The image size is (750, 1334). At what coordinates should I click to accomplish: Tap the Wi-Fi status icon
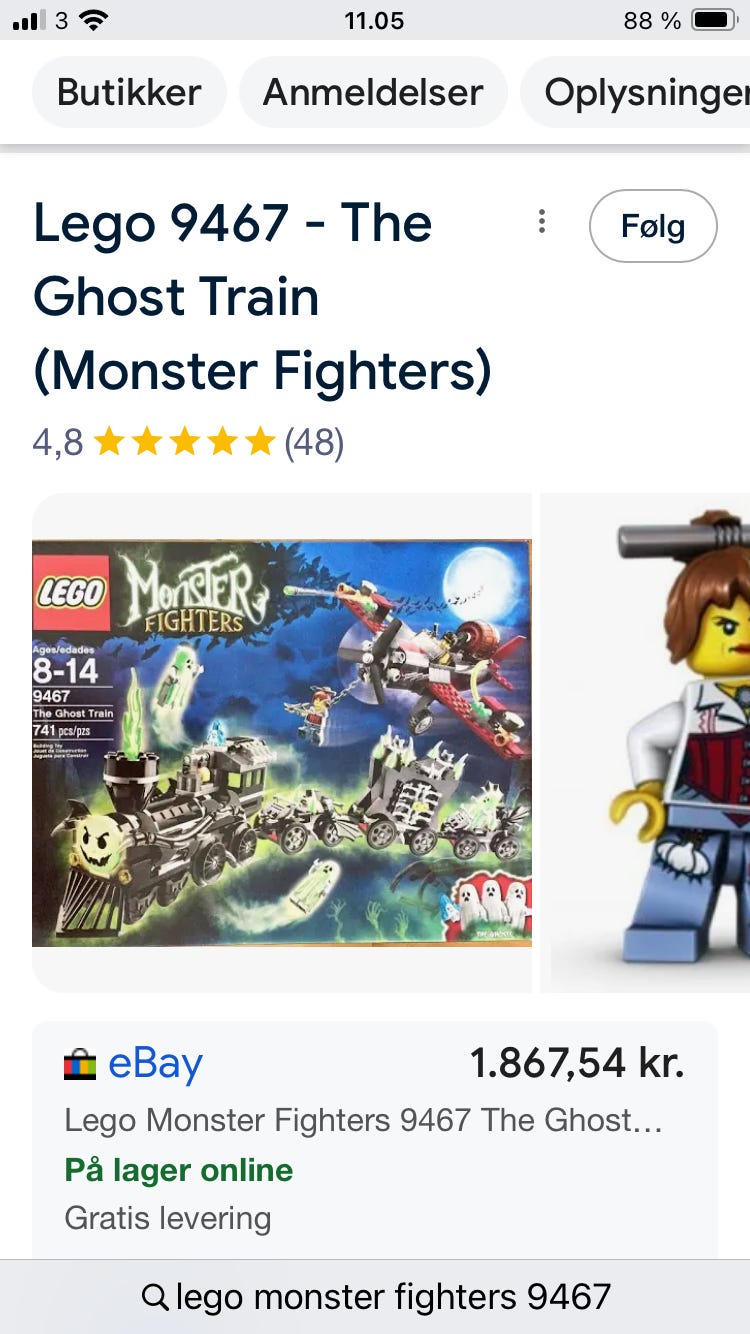coord(94,19)
